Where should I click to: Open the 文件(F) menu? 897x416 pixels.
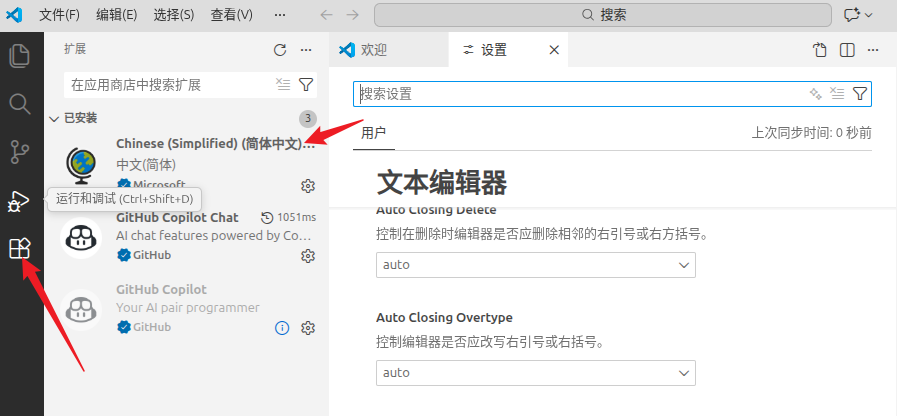click(x=59, y=15)
